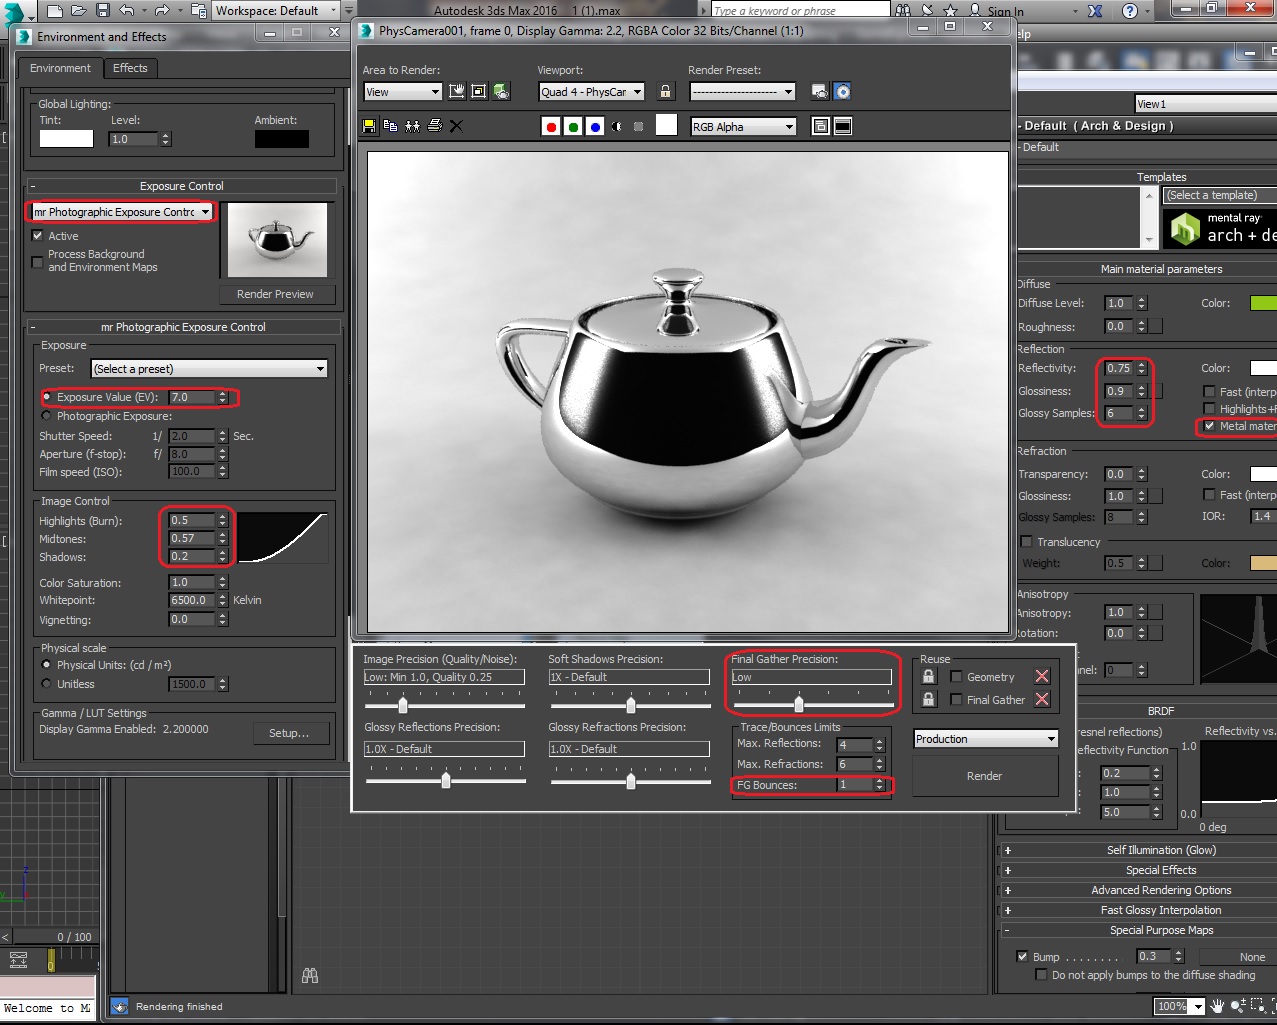Click the Exposure Value input field
The width and height of the screenshot is (1277, 1025).
click(195, 397)
